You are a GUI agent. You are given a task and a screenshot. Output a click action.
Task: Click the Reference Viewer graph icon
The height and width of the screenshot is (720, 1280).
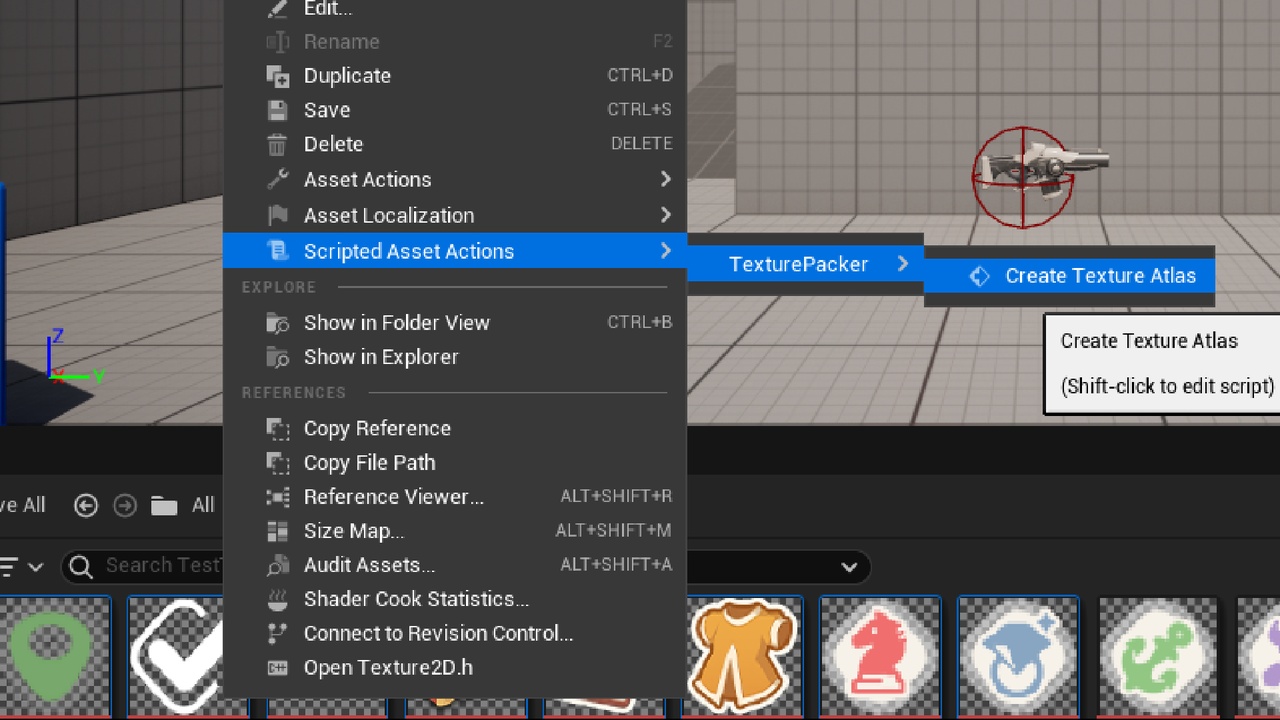coord(277,497)
